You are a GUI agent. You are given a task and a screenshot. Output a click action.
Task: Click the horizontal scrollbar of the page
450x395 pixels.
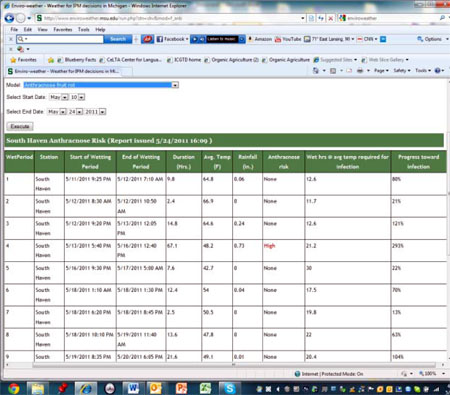[234, 365]
